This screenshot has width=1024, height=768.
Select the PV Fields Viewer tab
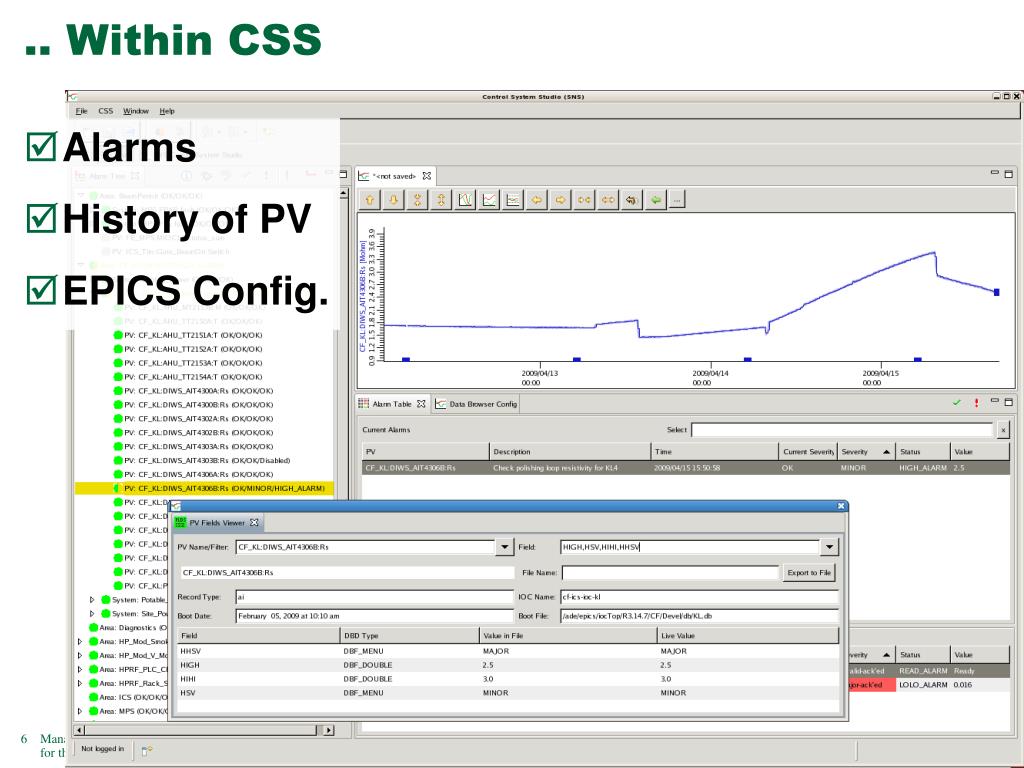point(217,522)
